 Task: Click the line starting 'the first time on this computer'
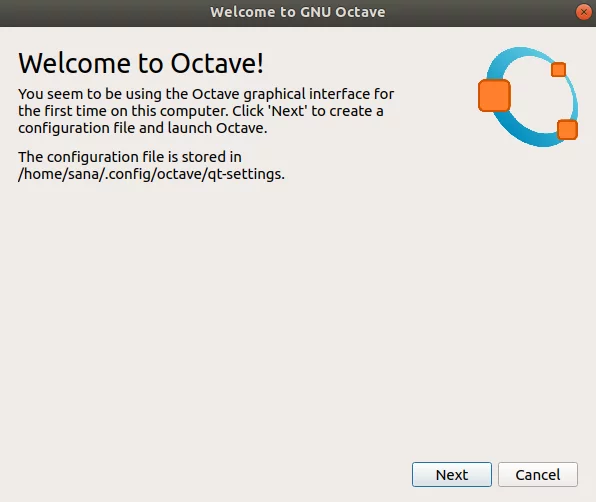pyautogui.click(x=201, y=111)
